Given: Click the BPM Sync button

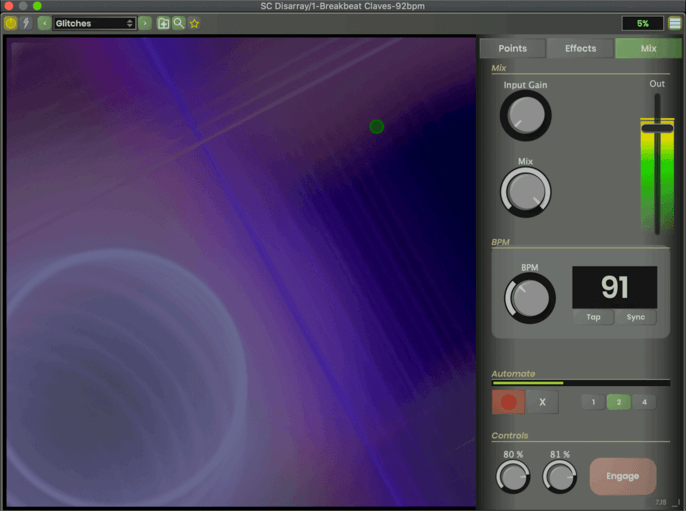Looking at the screenshot, I should [x=636, y=317].
